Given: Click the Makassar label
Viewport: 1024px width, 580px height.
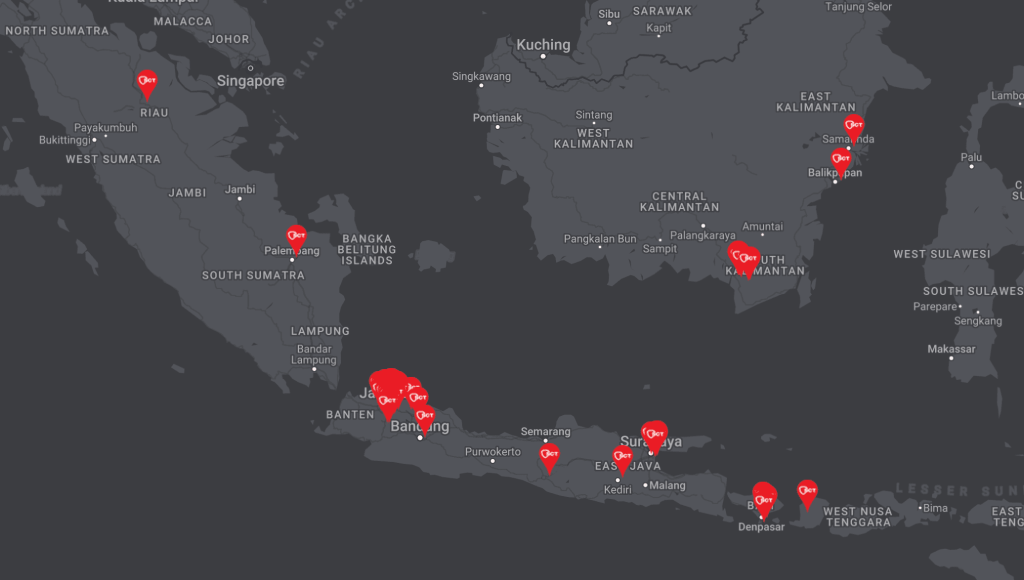Looking at the screenshot, I should [x=952, y=349].
